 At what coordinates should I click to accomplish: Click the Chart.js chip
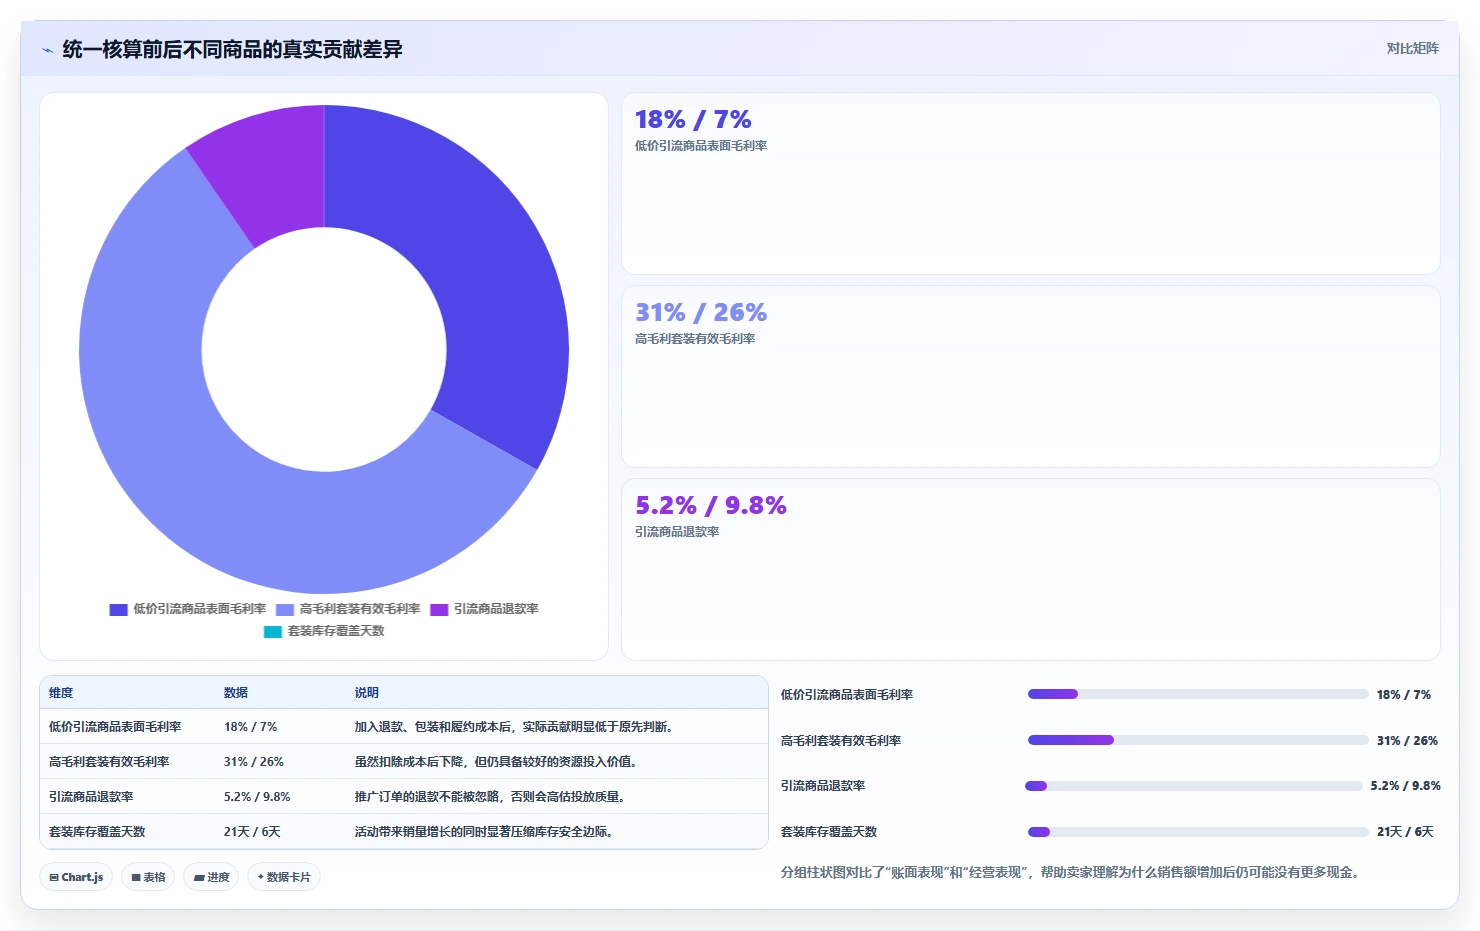[x=76, y=877]
